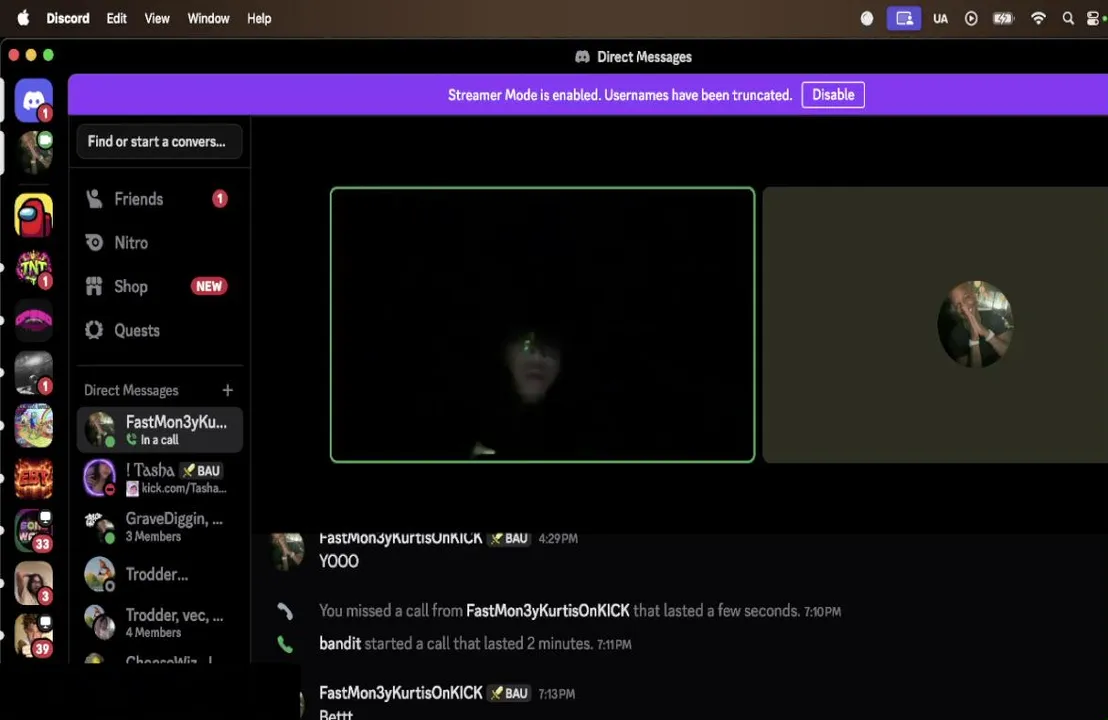Select the green-bordered video tile in call
Viewport: 1108px width, 720px height.
(x=542, y=325)
